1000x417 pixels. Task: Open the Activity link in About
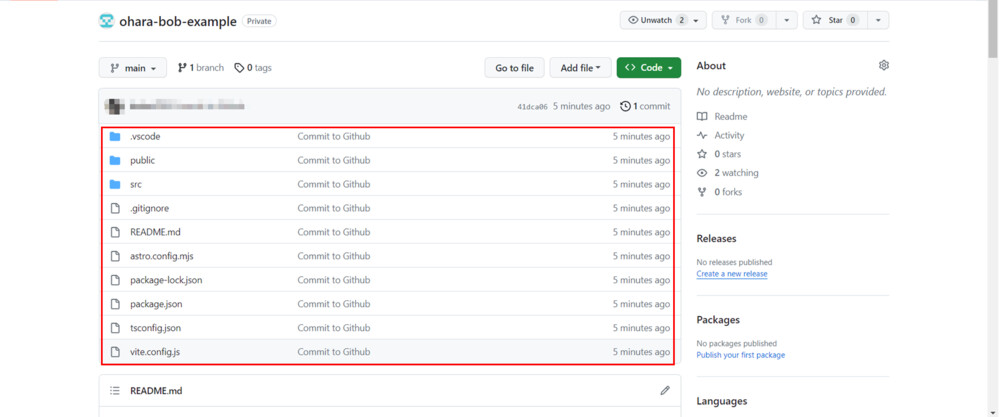[x=729, y=135]
